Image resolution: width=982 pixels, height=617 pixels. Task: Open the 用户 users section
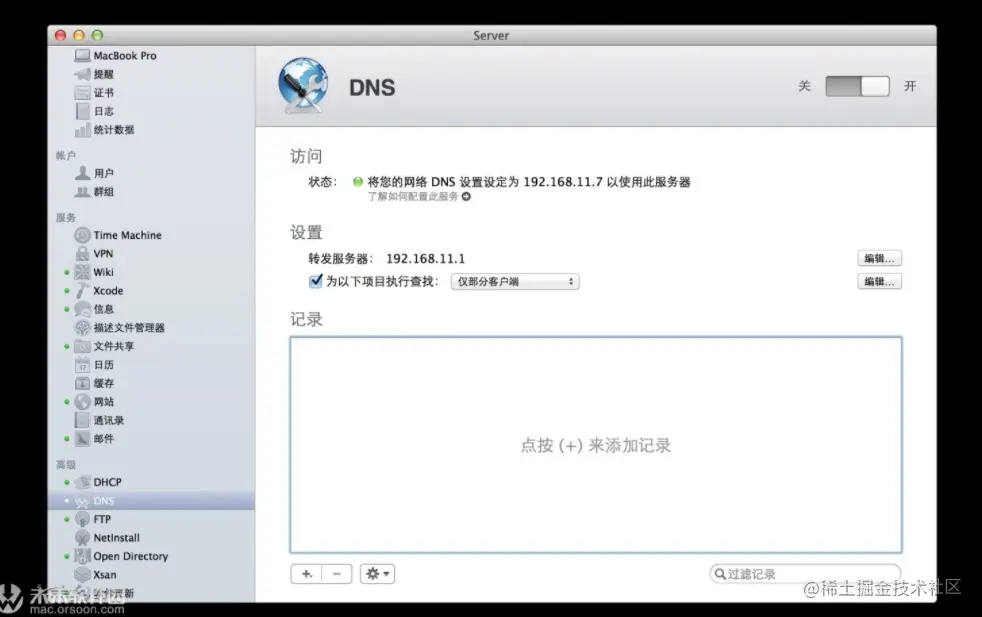(95, 173)
